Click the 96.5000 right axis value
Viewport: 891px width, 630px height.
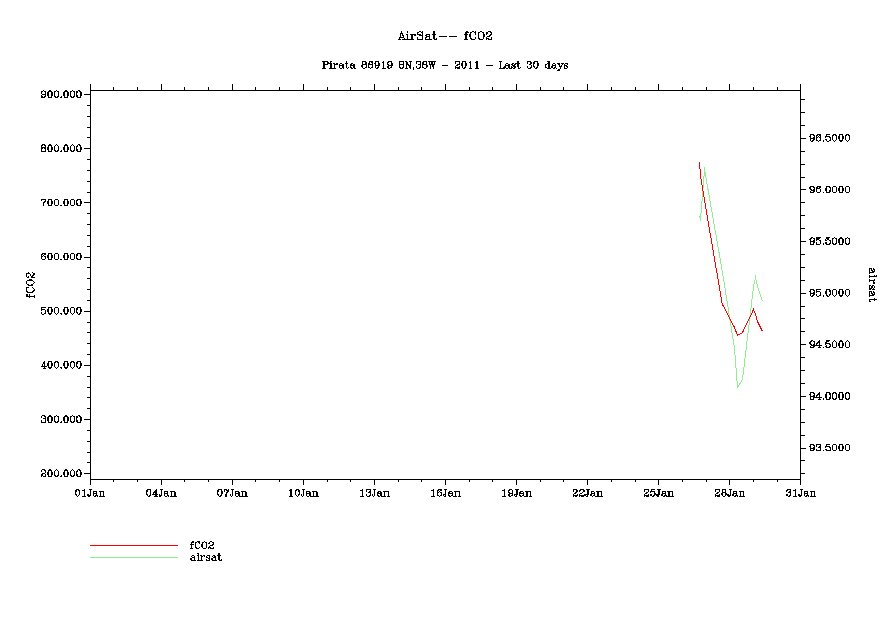(x=829, y=138)
